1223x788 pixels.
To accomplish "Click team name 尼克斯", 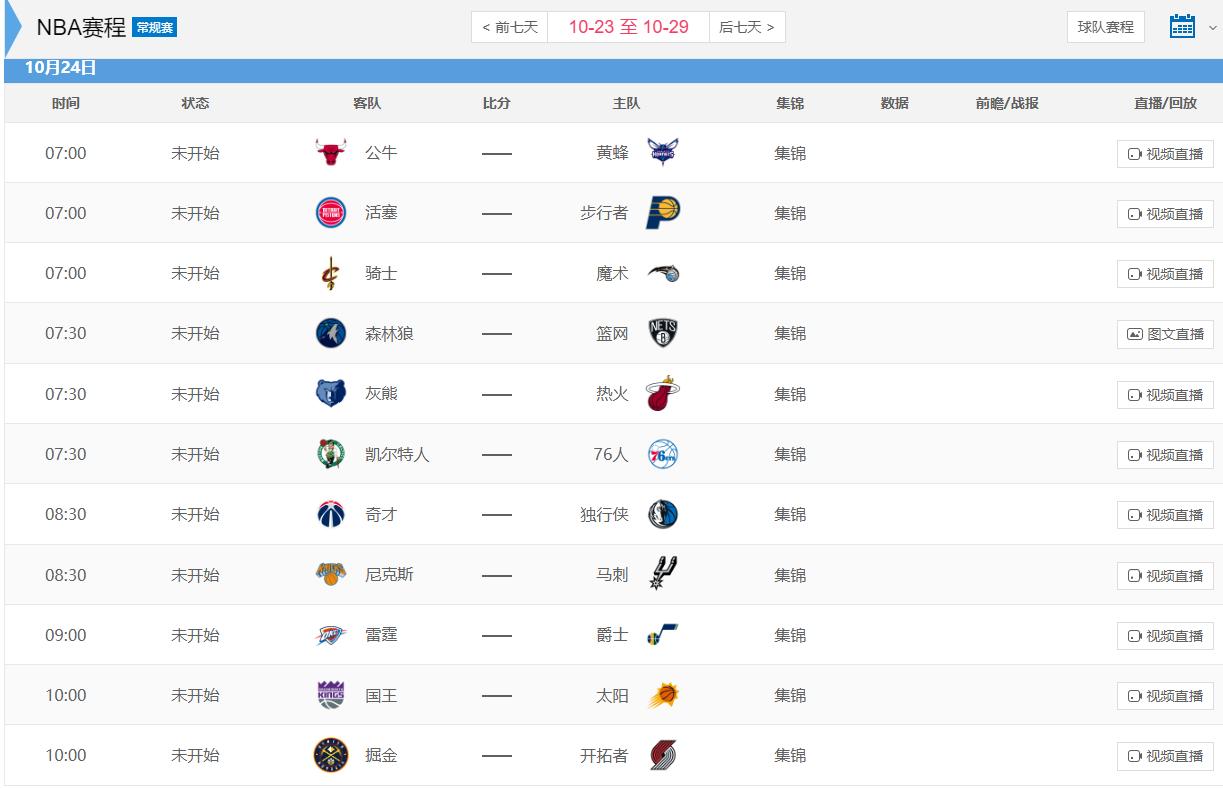I will [389, 575].
